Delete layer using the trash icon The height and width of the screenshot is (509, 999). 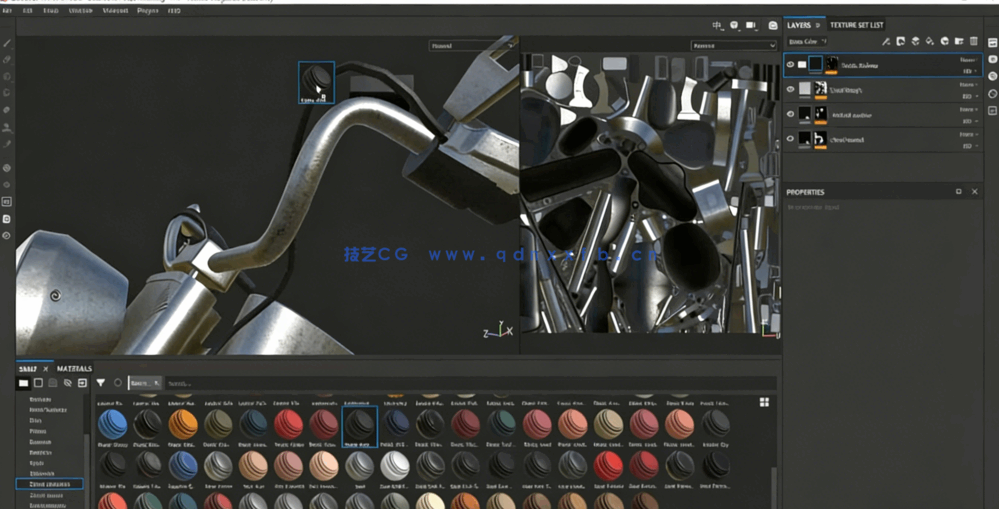click(x=973, y=41)
